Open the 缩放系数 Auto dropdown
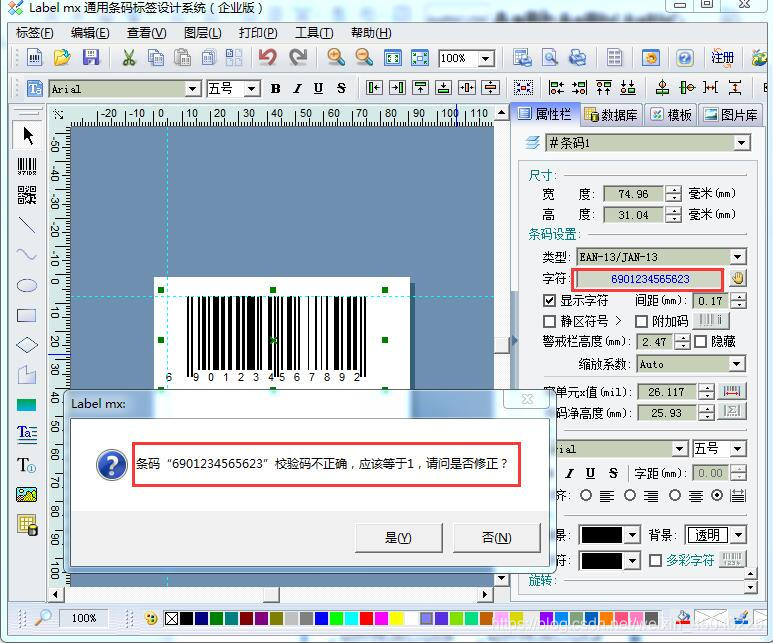 [x=737, y=364]
